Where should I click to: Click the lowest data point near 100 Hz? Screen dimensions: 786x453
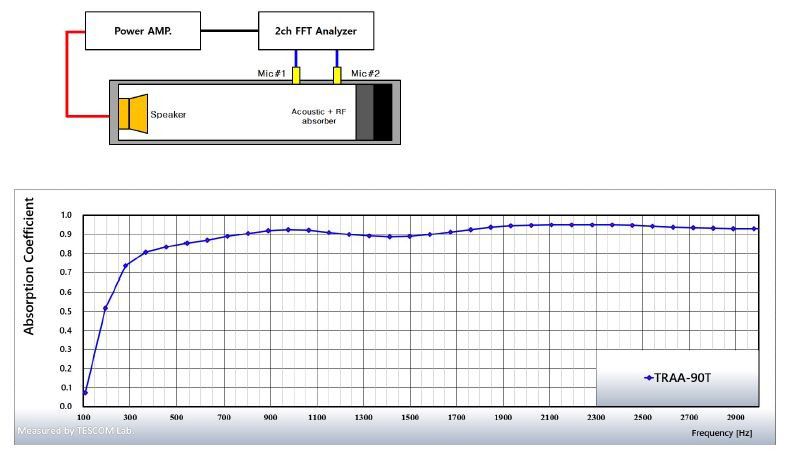pos(85,392)
